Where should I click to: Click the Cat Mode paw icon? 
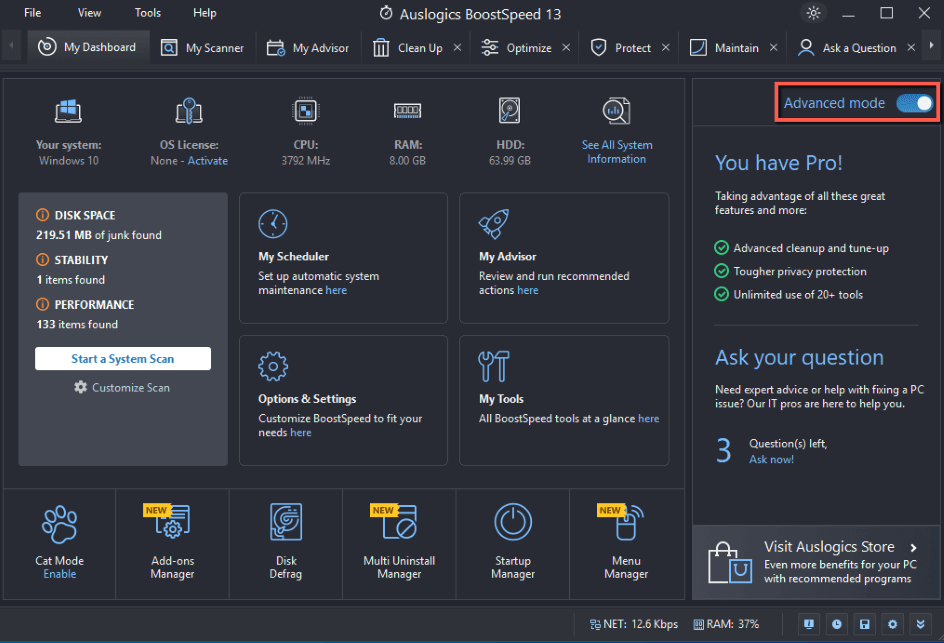click(60, 524)
